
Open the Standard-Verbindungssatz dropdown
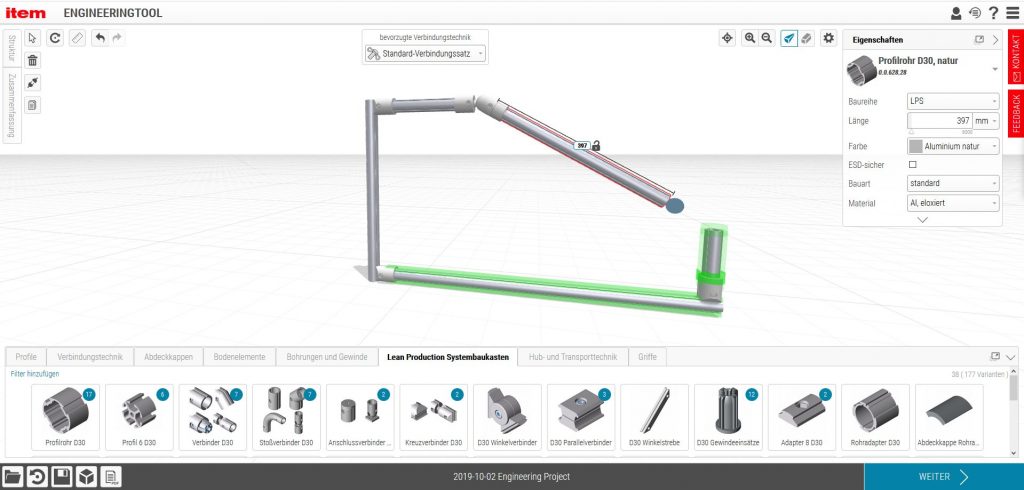tap(425, 53)
